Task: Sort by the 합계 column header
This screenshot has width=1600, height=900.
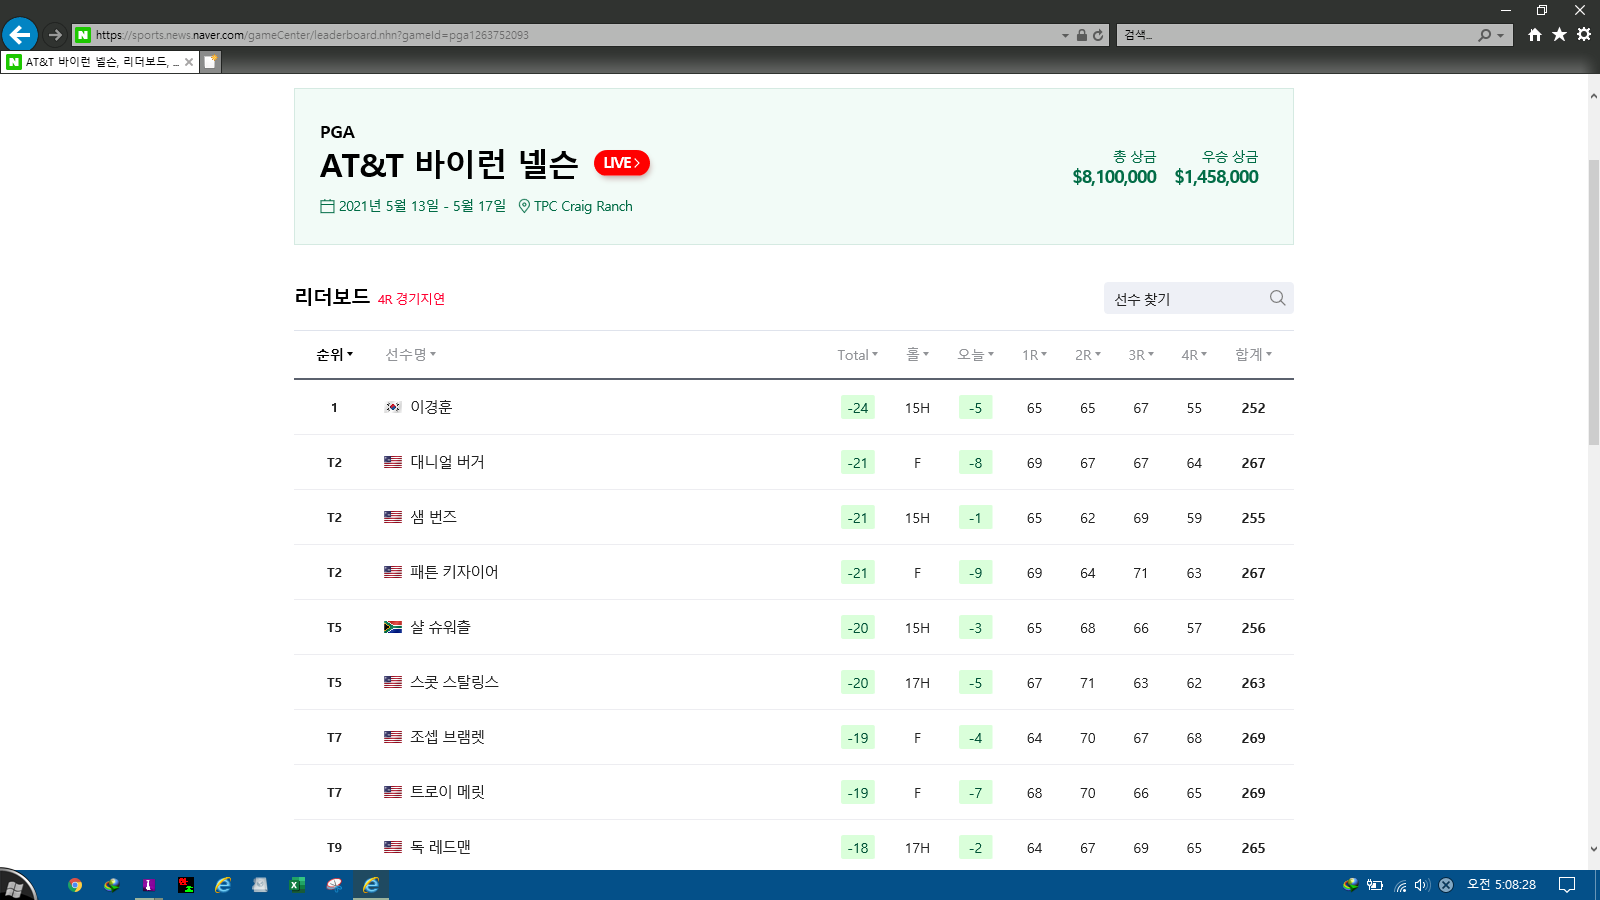Action: (x=1254, y=355)
